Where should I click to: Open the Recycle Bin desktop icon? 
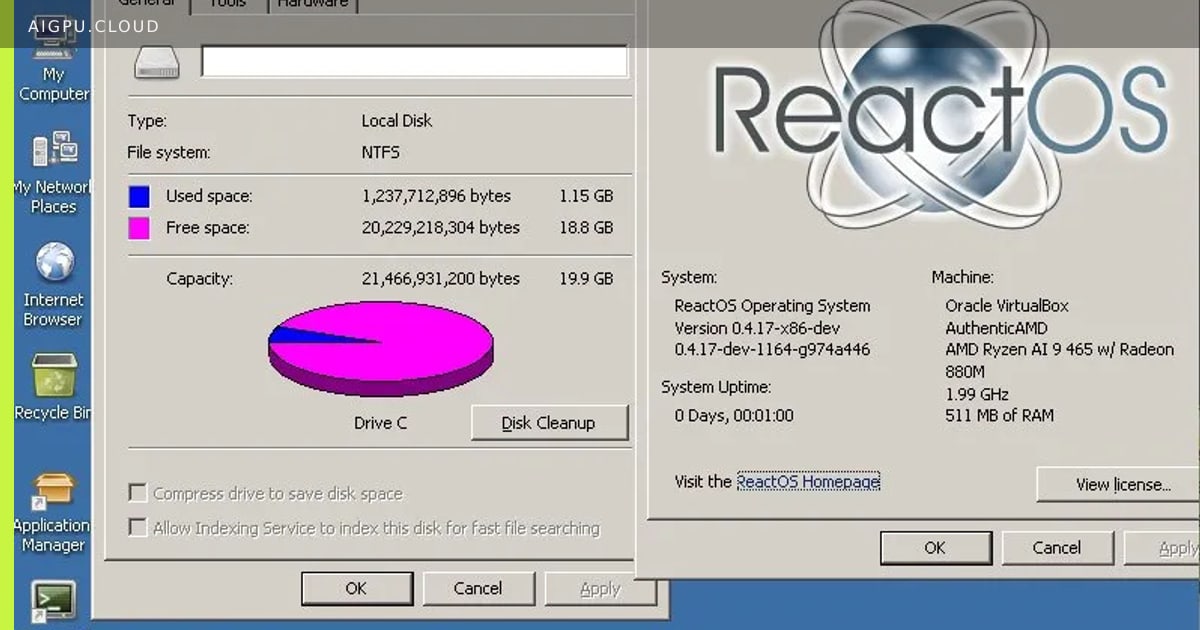click(x=53, y=387)
